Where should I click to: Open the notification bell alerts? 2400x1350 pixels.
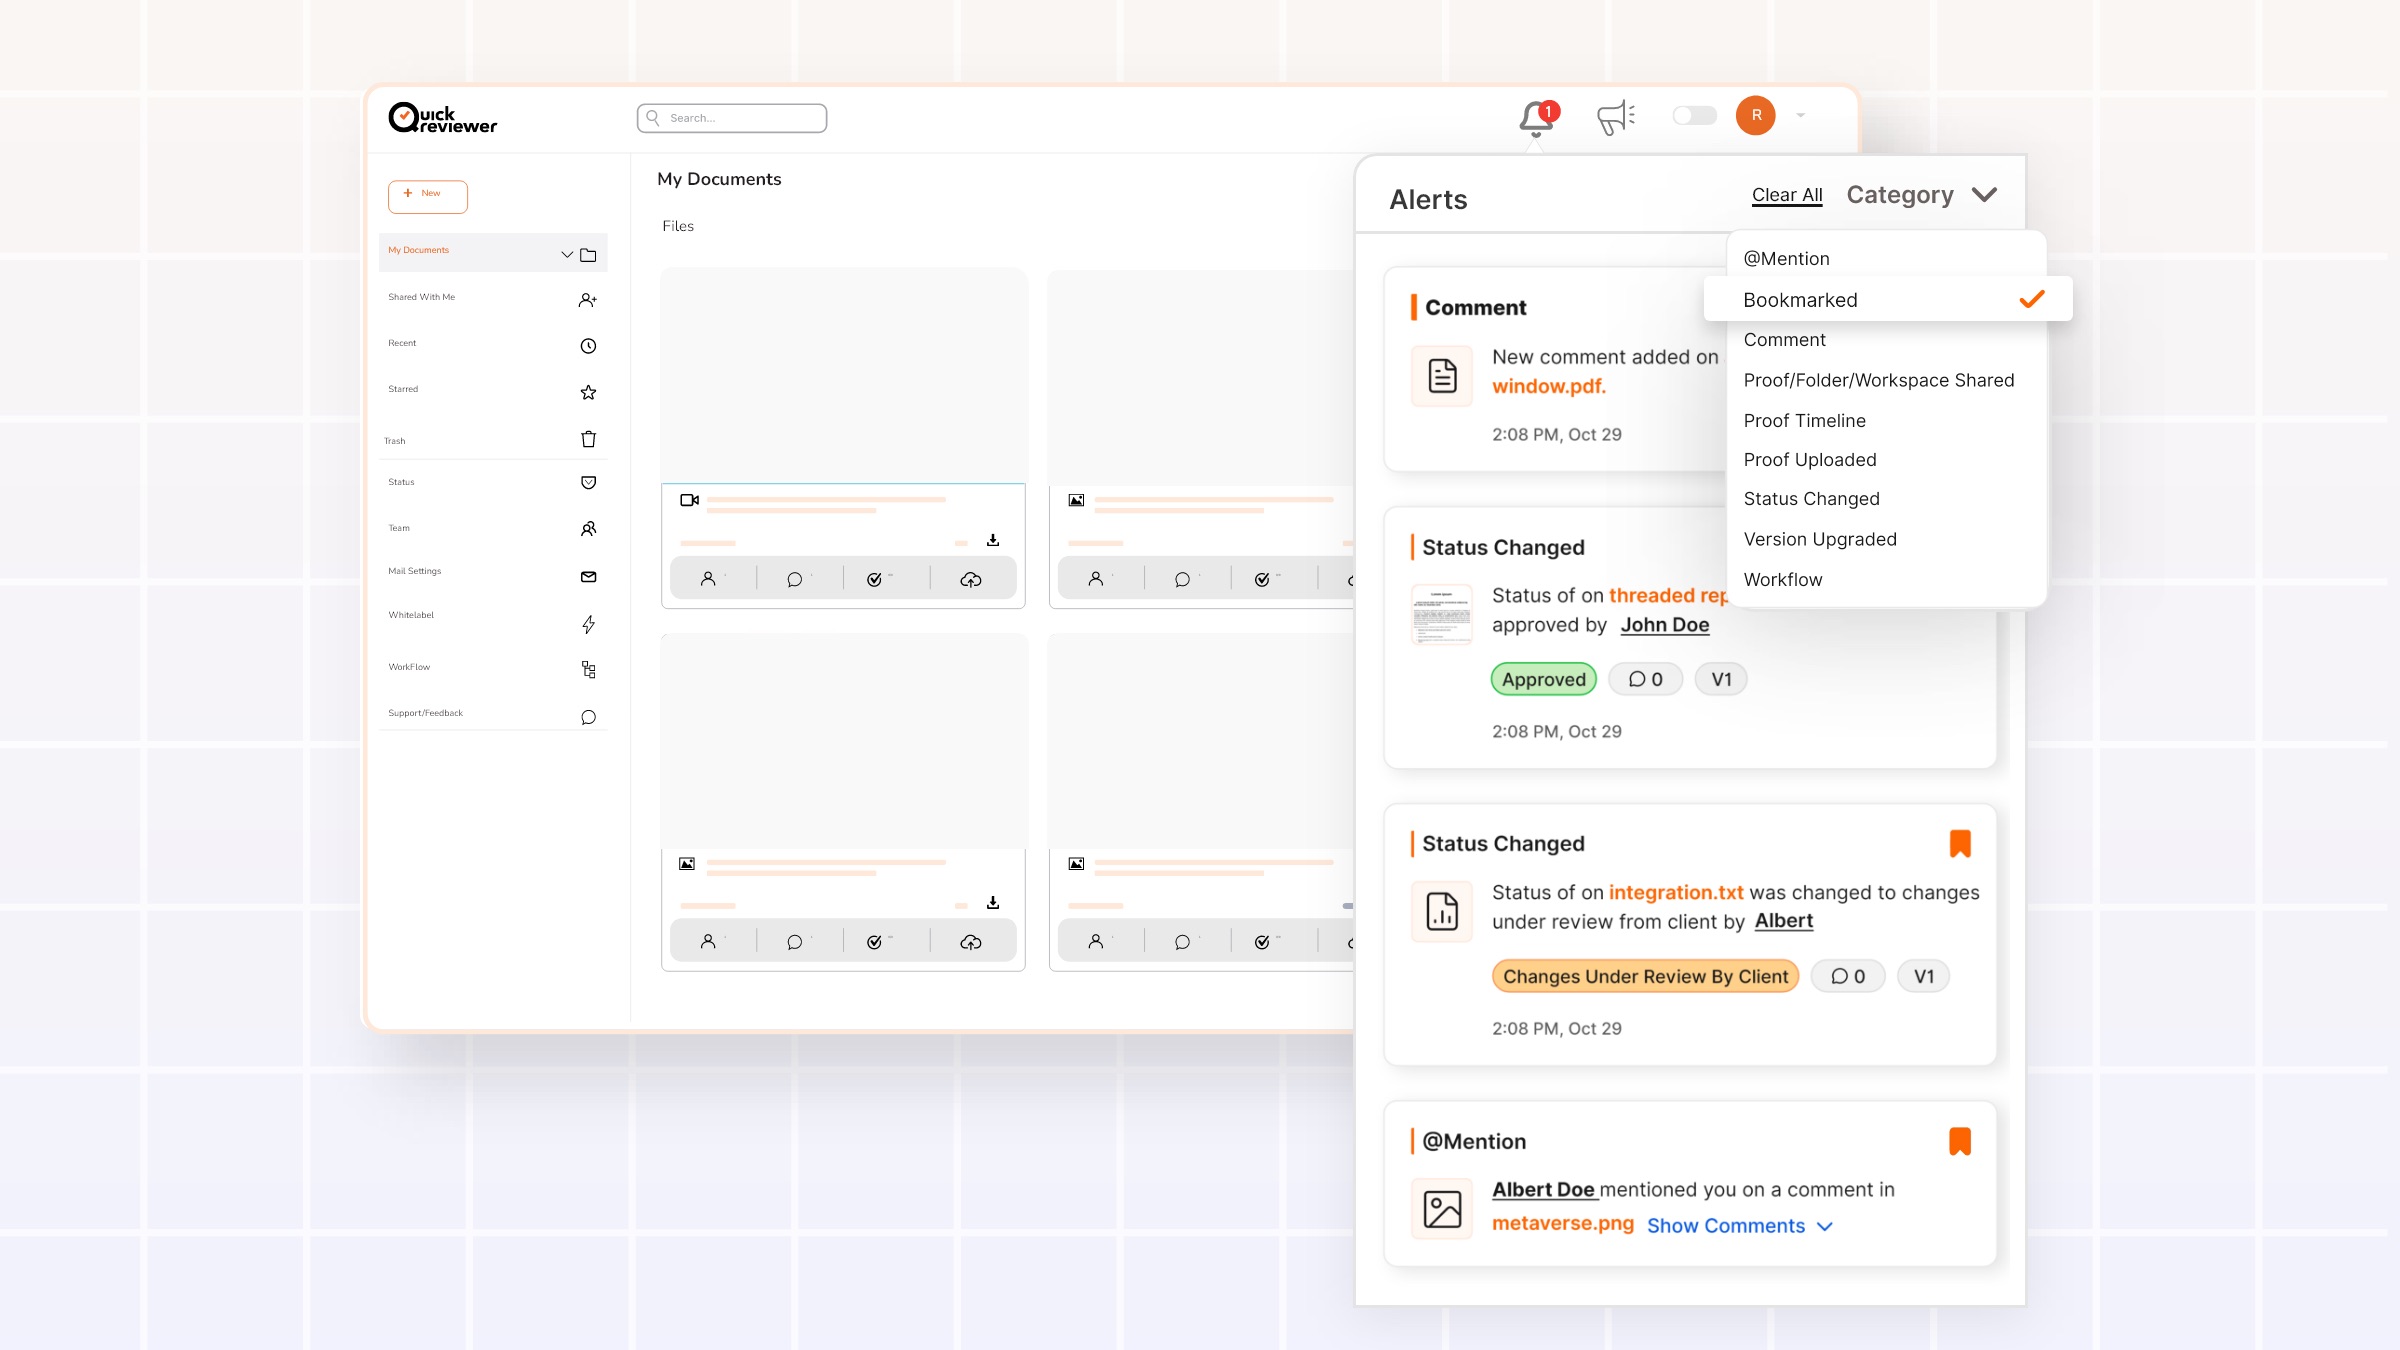pyautogui.click(x=1536, y=118)
